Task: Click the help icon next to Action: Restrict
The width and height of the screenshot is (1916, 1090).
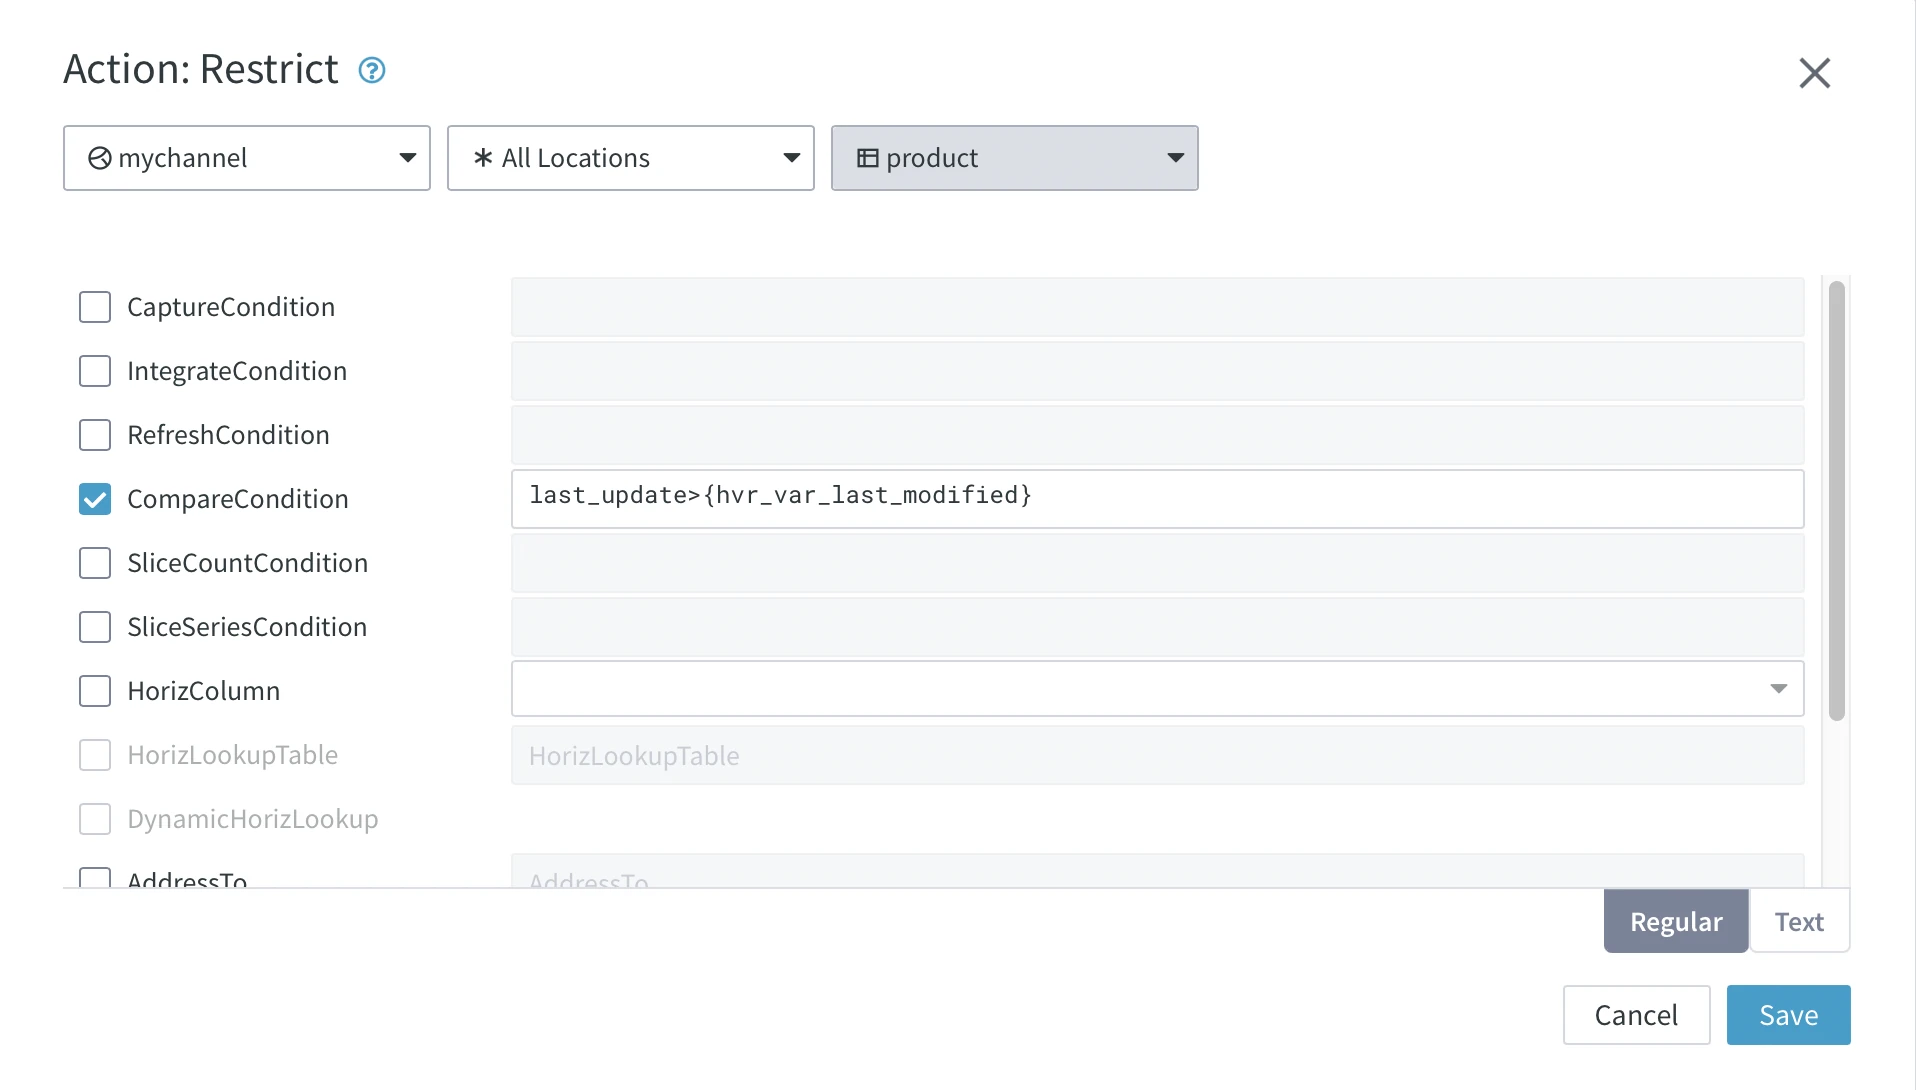Action: pos(371,70)
